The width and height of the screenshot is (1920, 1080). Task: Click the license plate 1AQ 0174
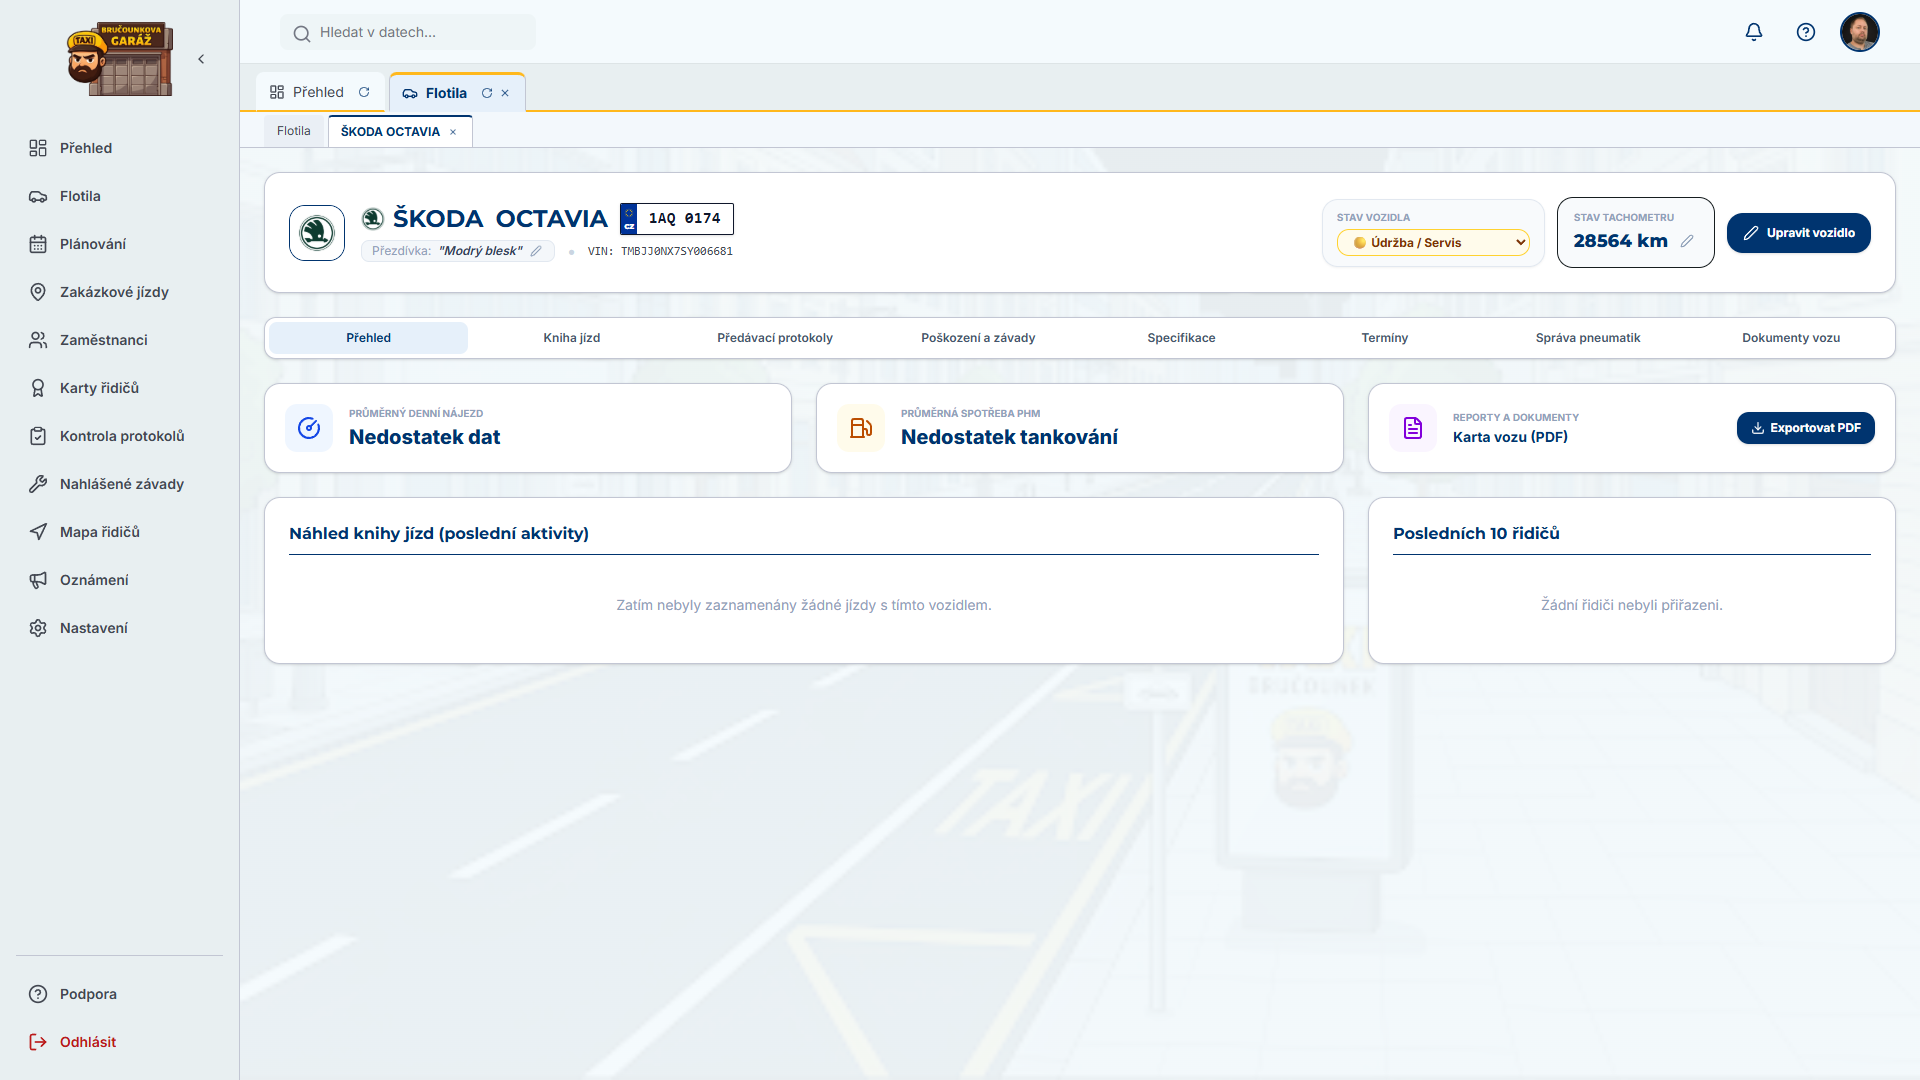click(677, 219)
